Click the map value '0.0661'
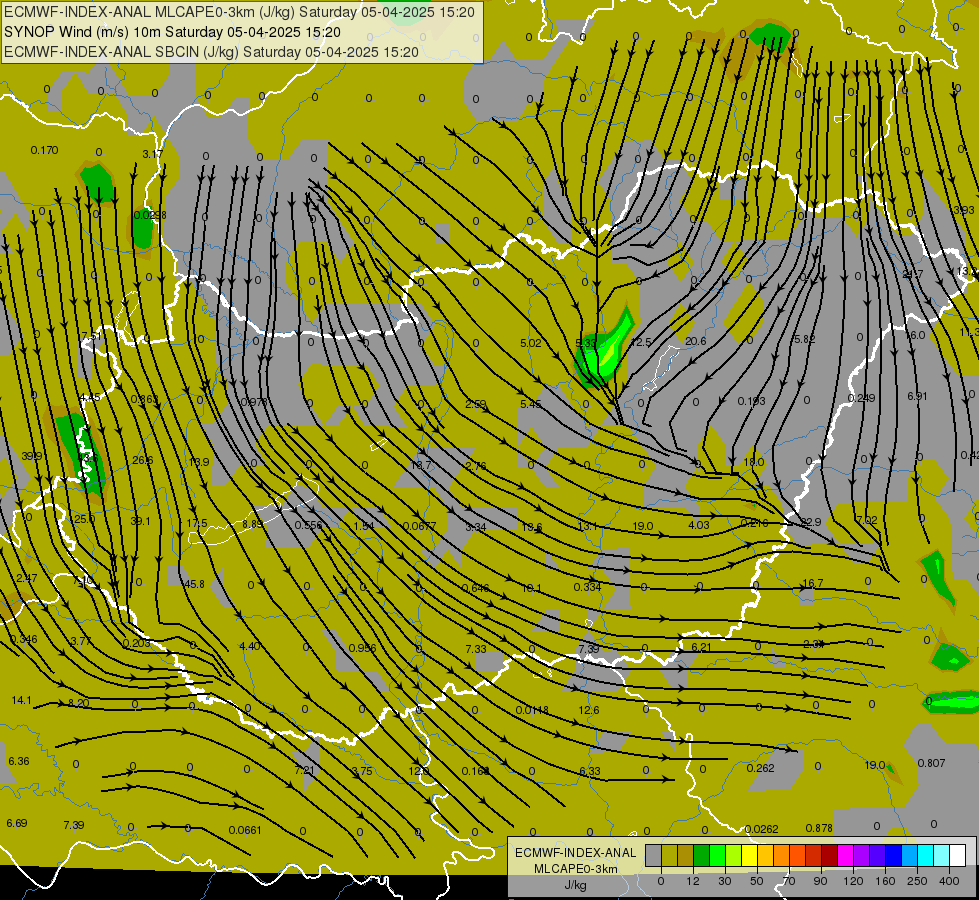 (245, 831)
